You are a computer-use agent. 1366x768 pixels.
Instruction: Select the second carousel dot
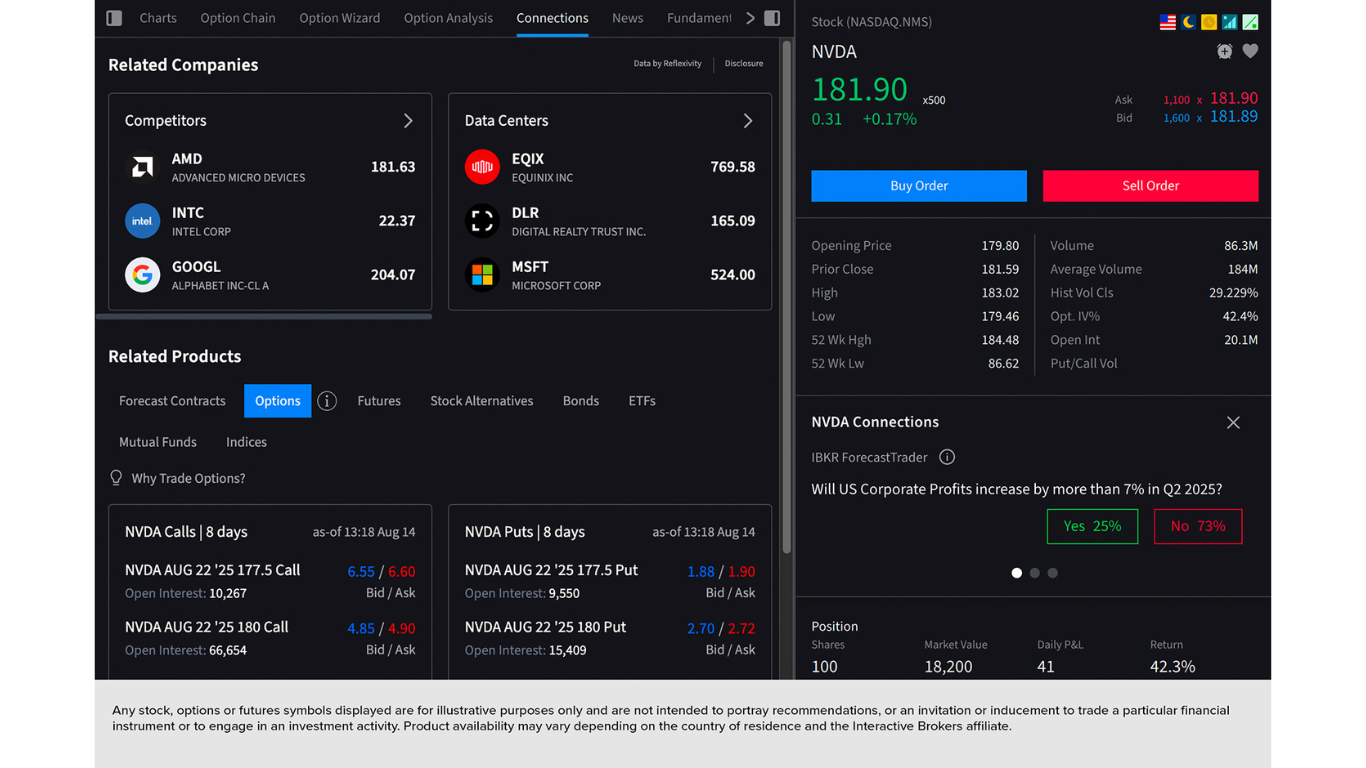[x=1034, y=573]
